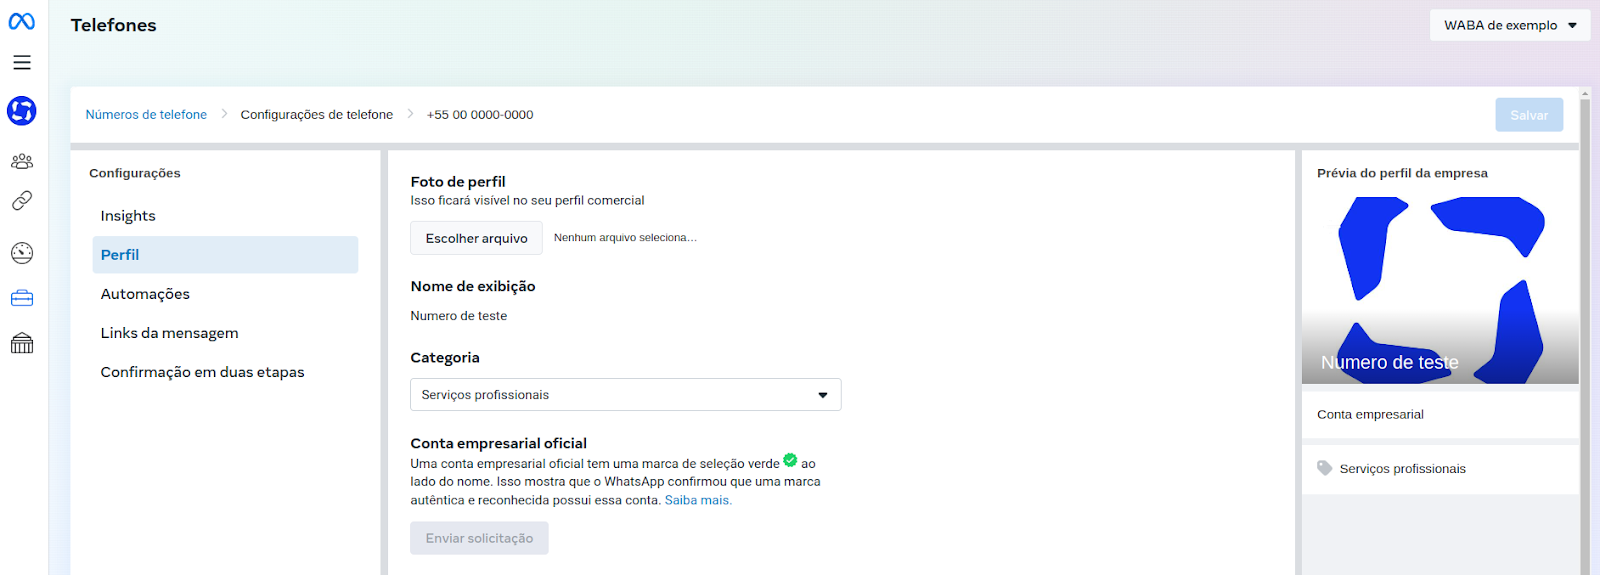Open the hamburger menu icon
The width and height of the screenshot is (1600, 575).
point(22,62)
